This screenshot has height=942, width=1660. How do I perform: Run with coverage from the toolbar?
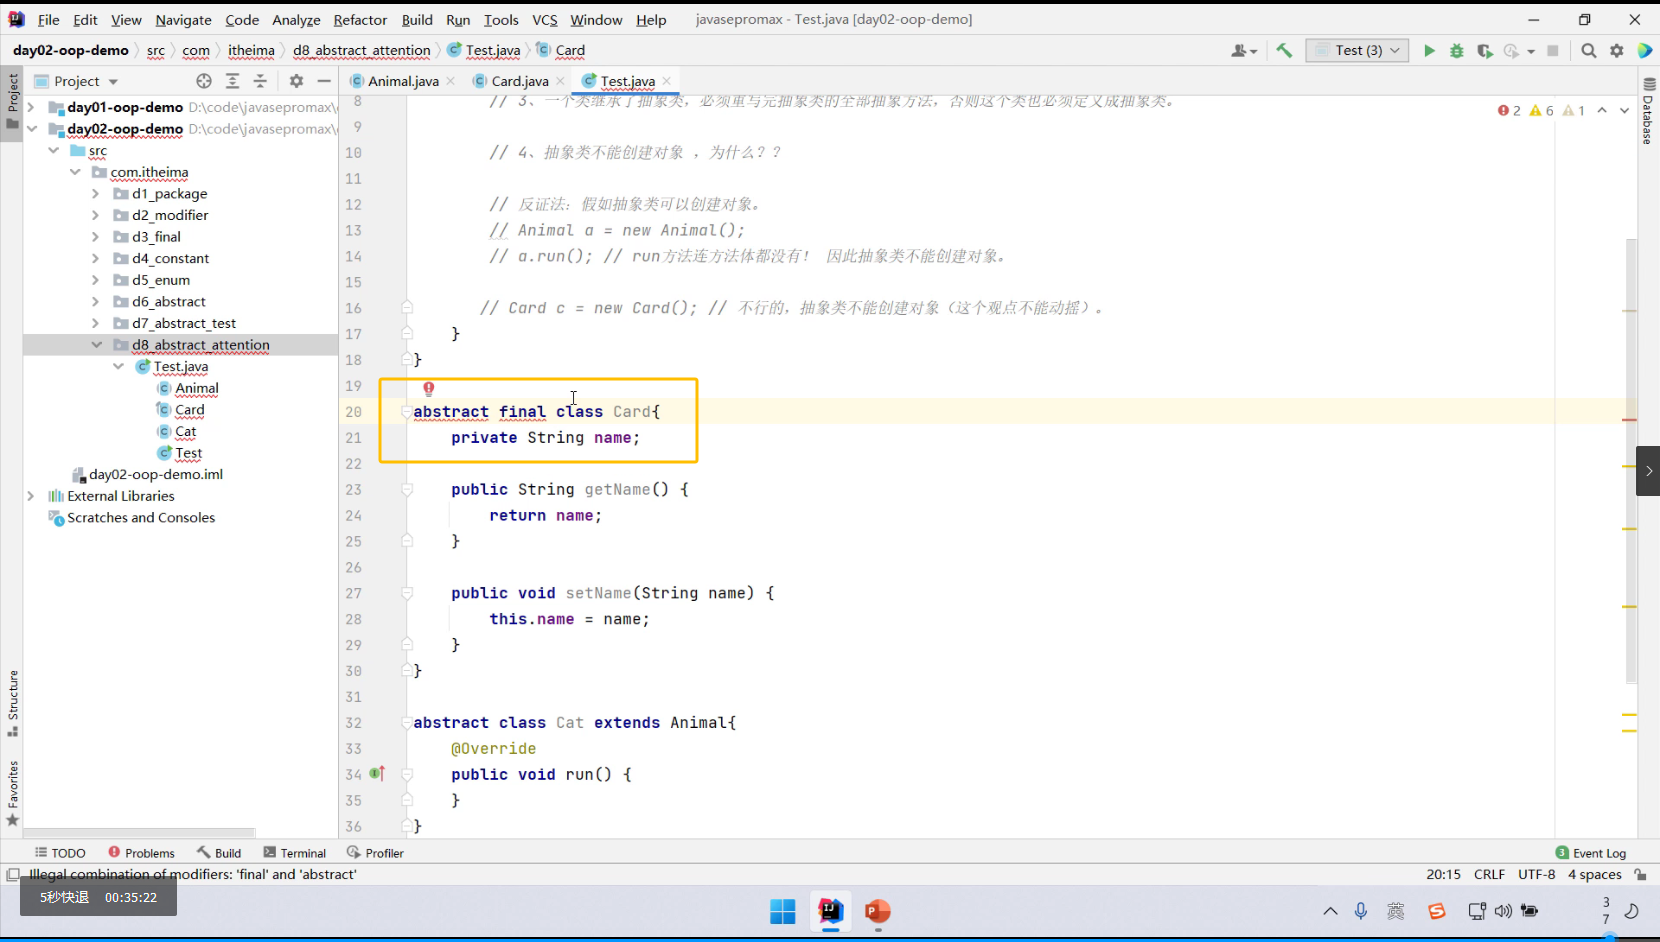tap(1484, 50)
